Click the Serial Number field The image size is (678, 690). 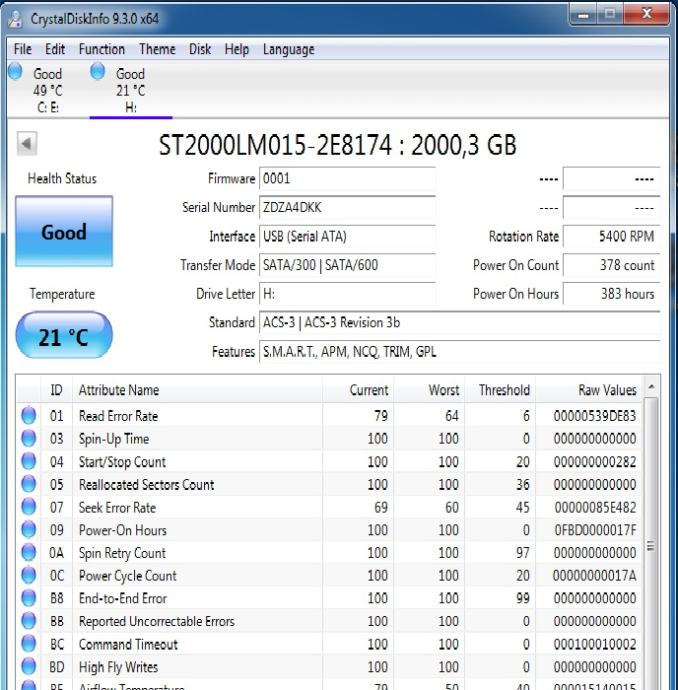click(x=347, y=207)
